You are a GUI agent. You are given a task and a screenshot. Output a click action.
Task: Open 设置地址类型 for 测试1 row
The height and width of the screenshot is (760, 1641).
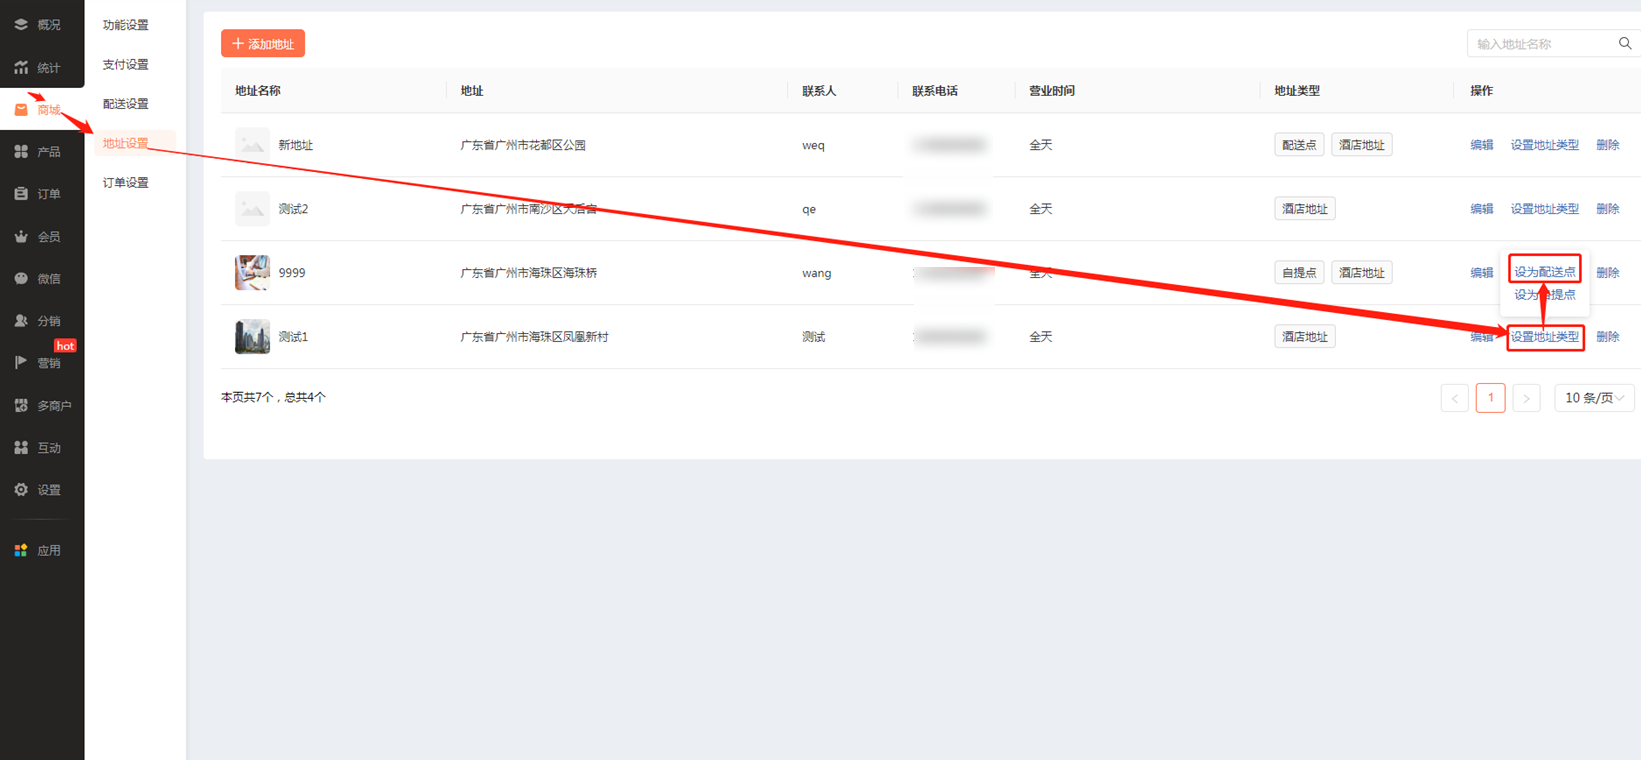(1545, 337)
